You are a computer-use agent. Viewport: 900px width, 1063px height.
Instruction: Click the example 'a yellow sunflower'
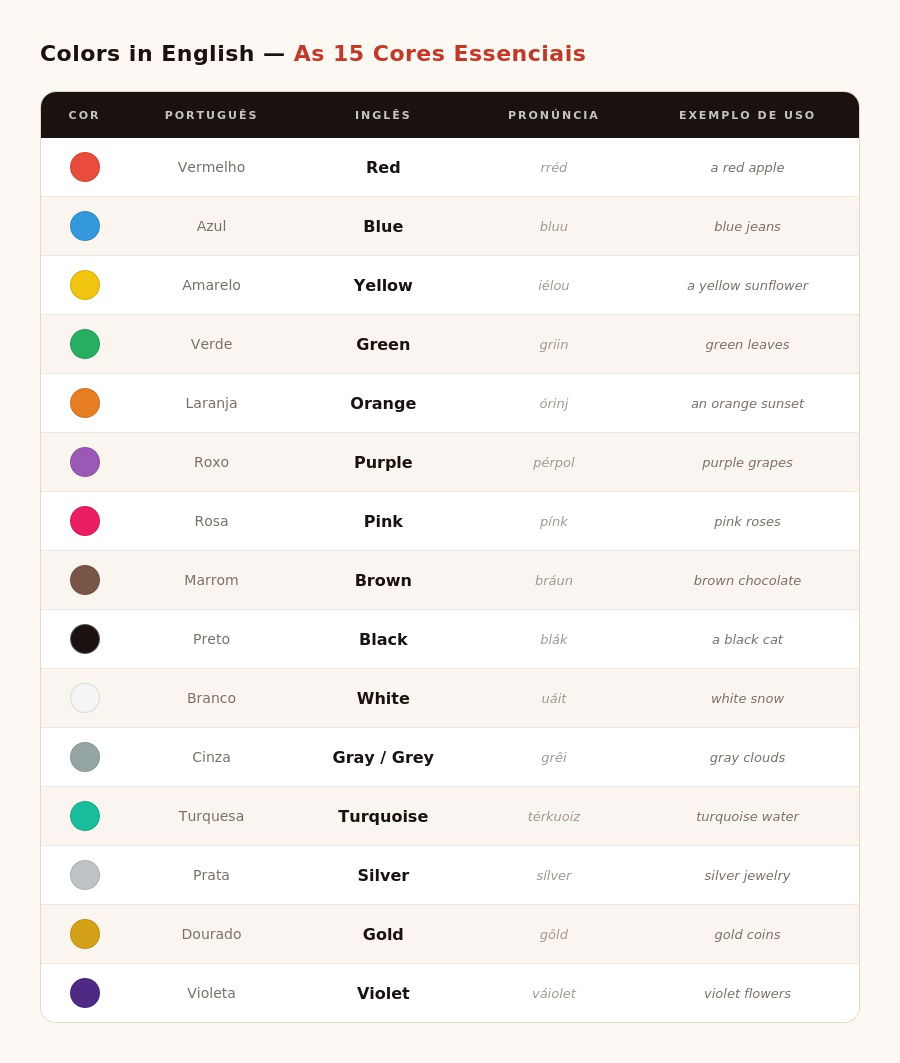click(747, 285)
